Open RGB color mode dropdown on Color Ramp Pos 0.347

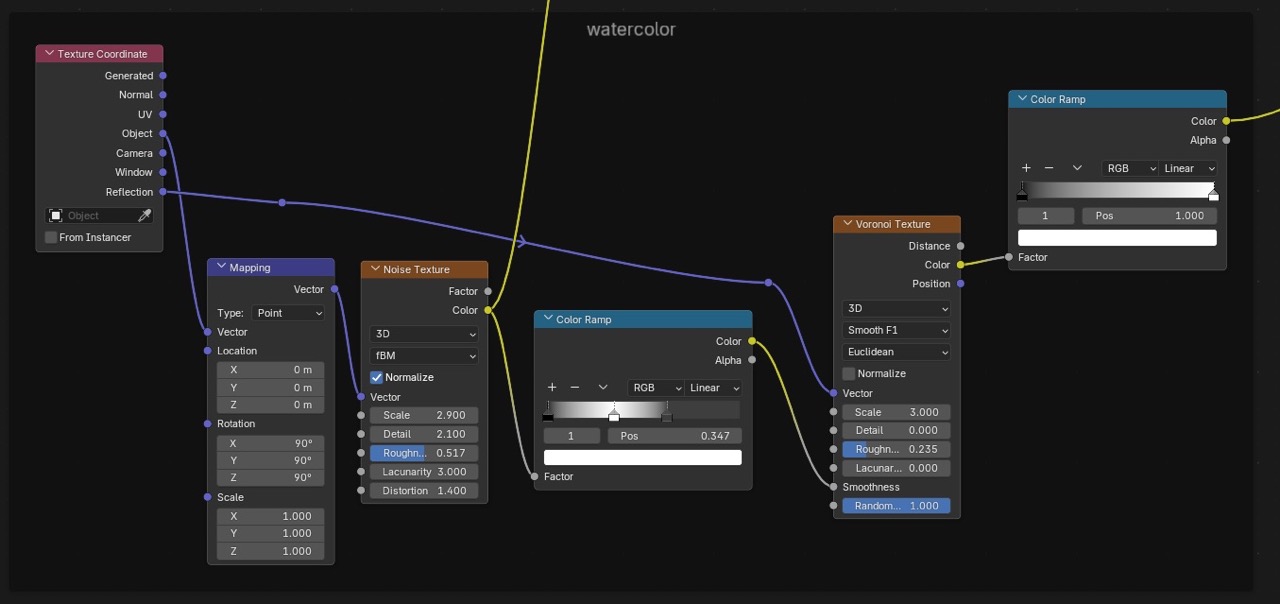[656, 388]
